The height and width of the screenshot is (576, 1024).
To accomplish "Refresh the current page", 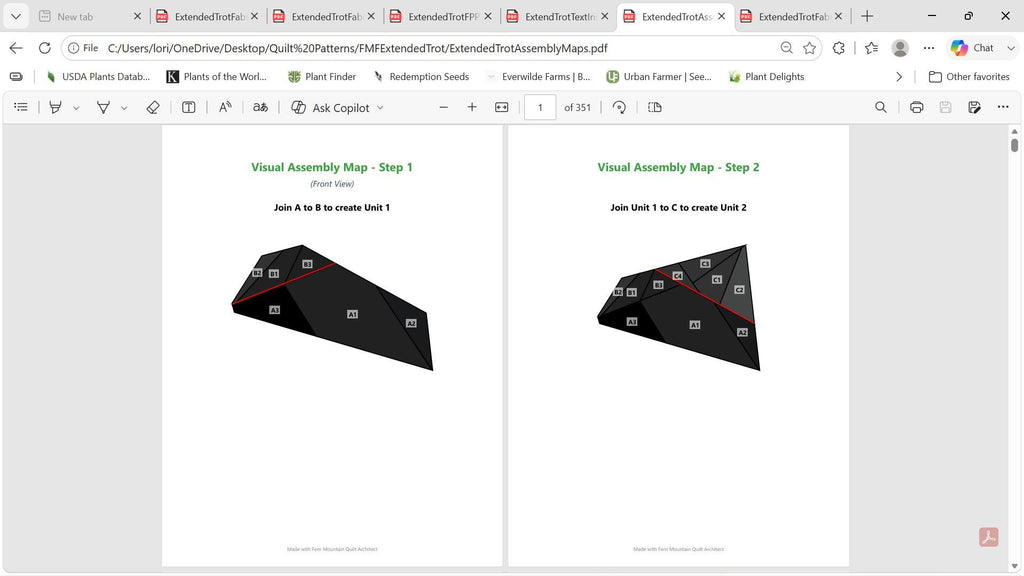I will pyautogui.click(x=44, y=48).
